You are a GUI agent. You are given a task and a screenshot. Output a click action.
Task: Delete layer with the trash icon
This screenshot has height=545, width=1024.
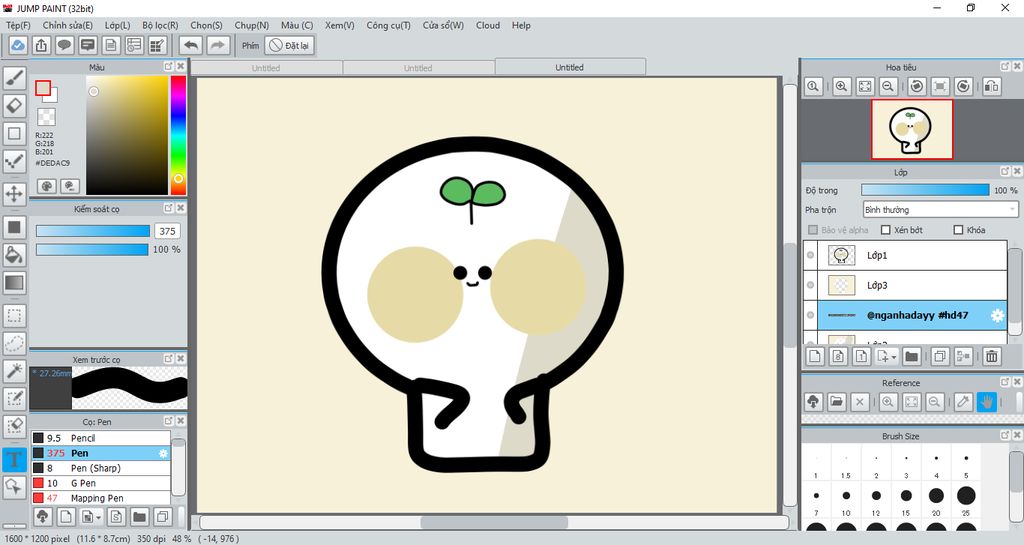point(991,356)
